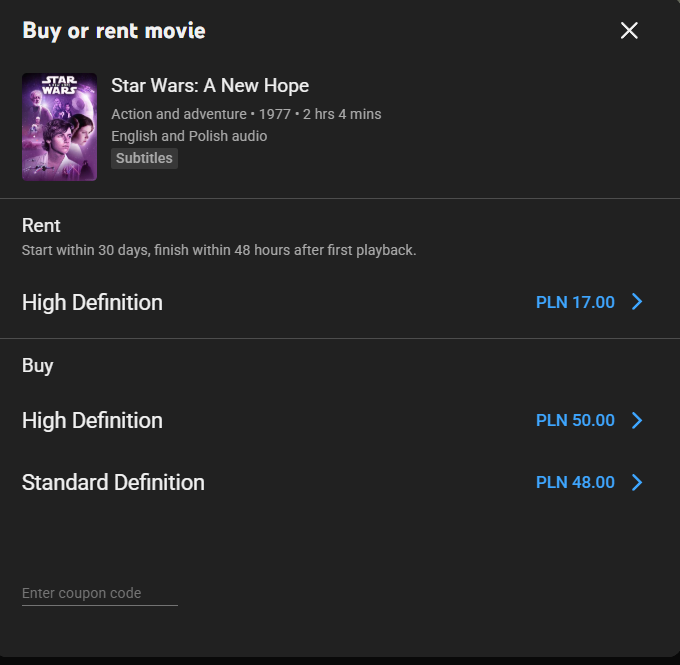Close the Buy or rent movie dialog

(x=629, y=31)
